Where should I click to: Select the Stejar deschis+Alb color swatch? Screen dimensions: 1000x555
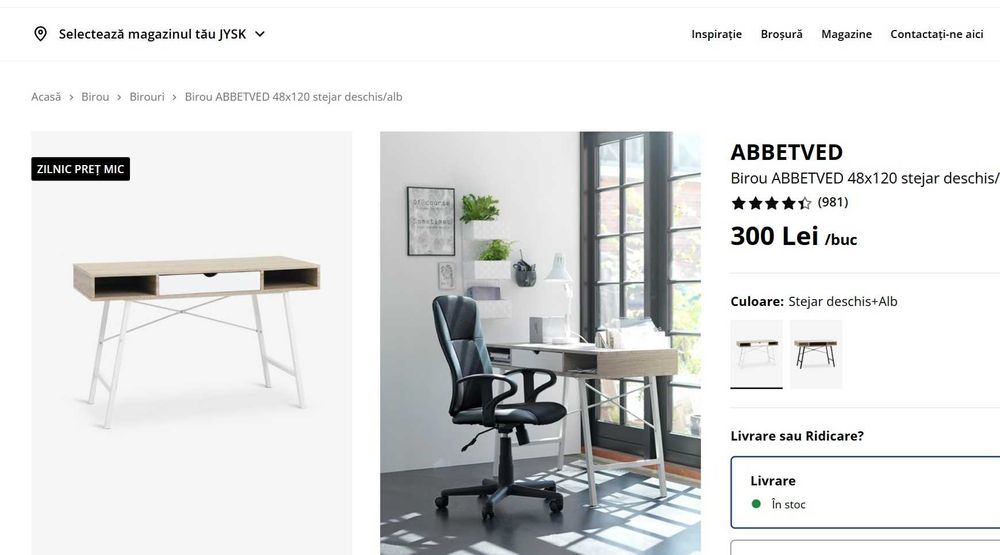pos(756,354)
